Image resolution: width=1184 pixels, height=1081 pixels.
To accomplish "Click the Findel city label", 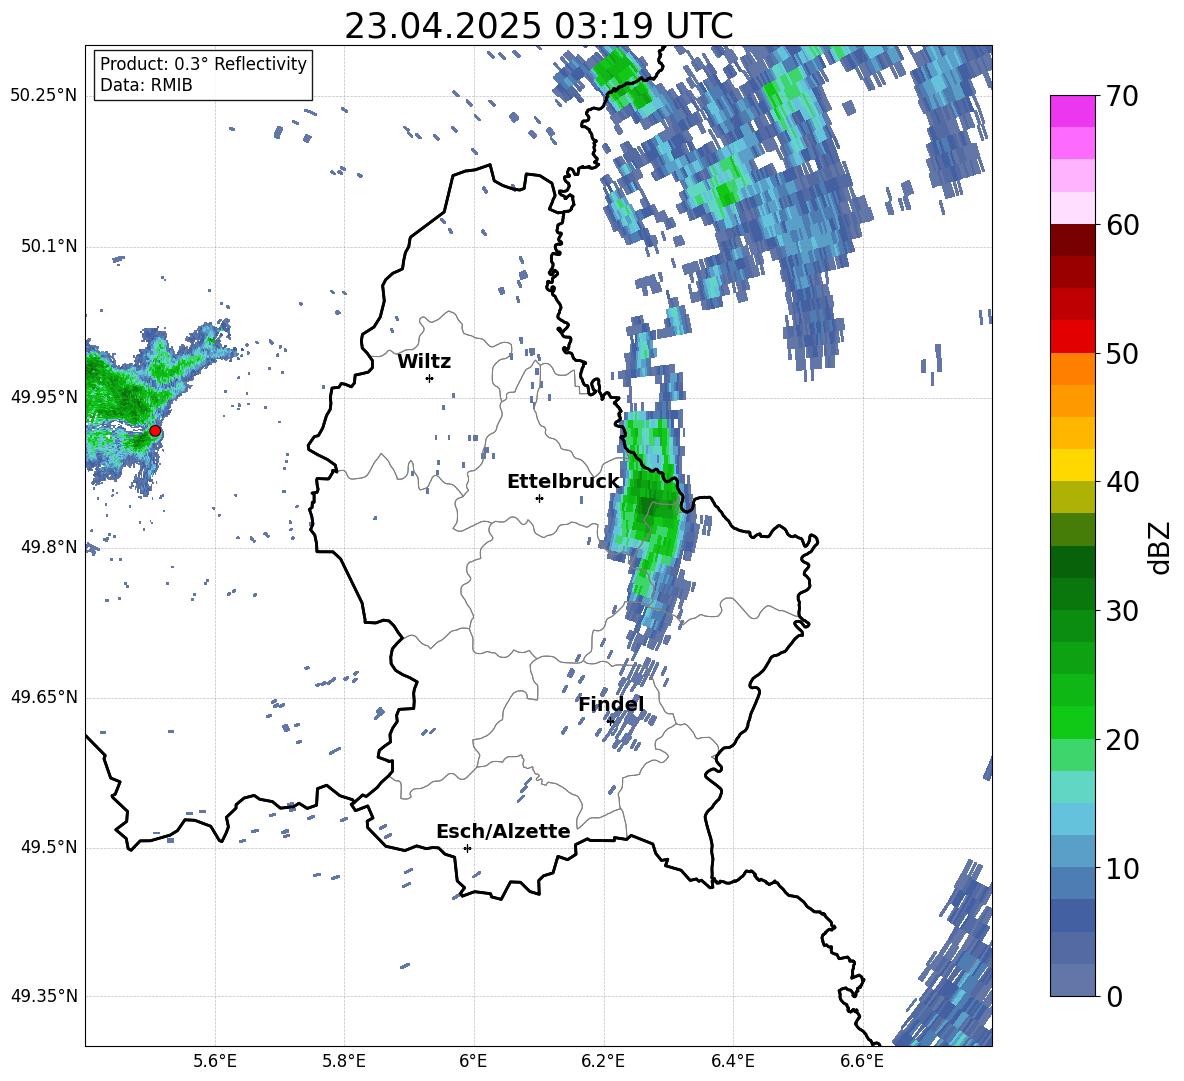I will click(x=611, y=704).
